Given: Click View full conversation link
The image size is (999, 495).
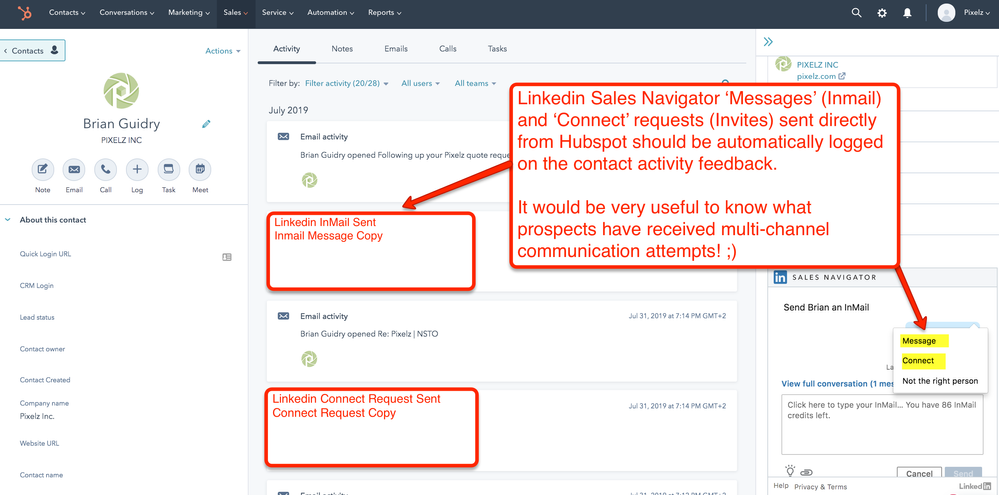Looking at the screenshot, I should [837, 384].
